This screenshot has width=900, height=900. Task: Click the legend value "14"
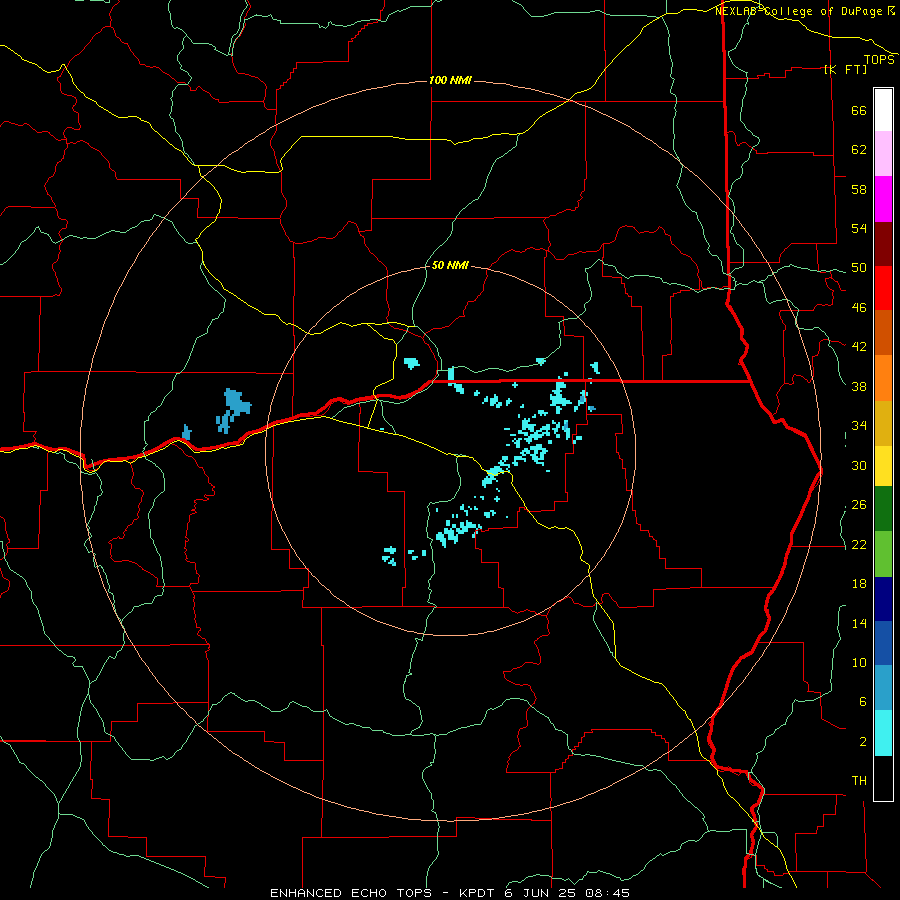point(859,623)
